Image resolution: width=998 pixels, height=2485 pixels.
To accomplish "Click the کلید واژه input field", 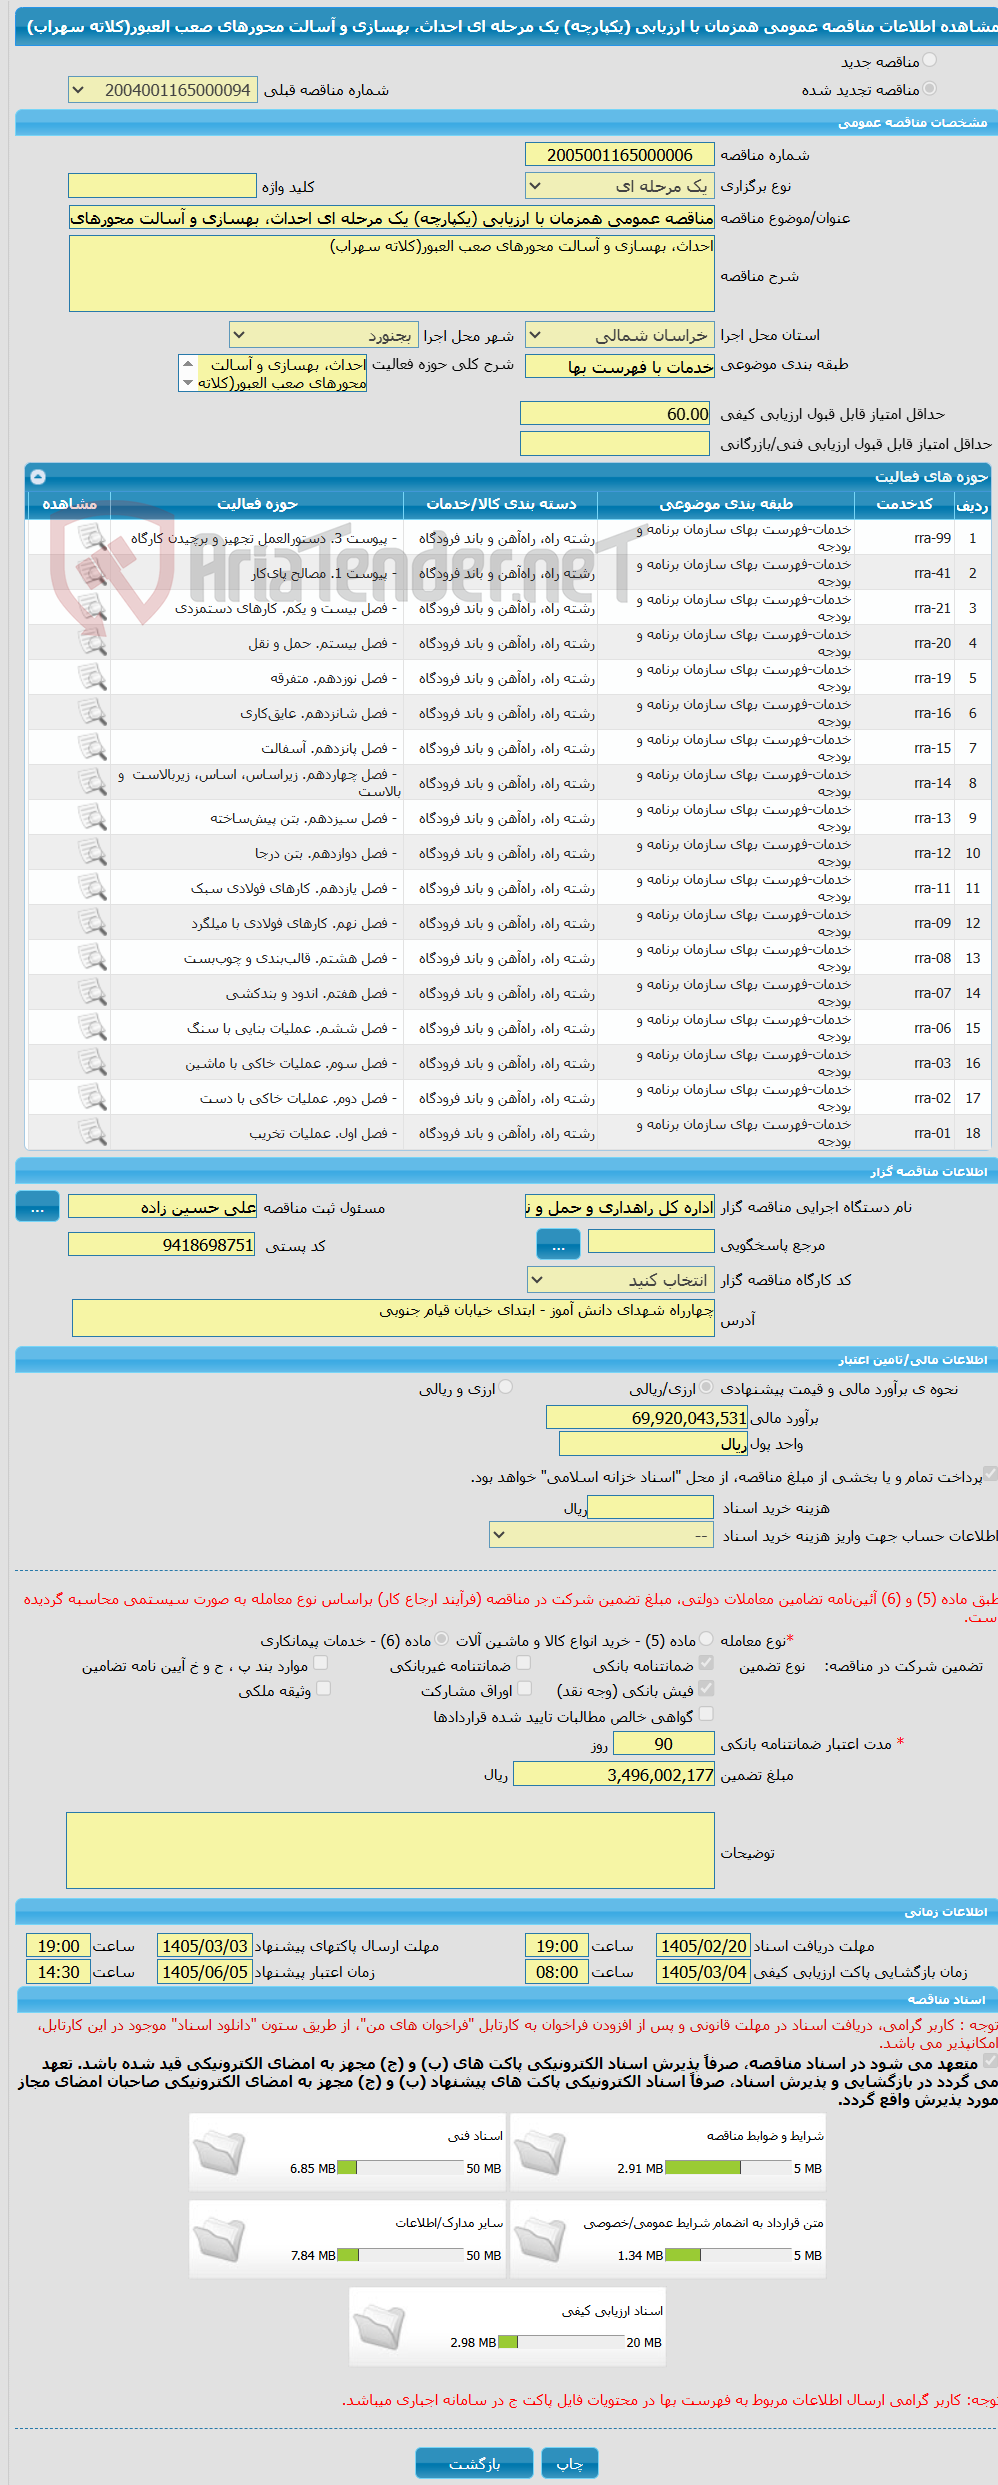I will coord(162,186).
